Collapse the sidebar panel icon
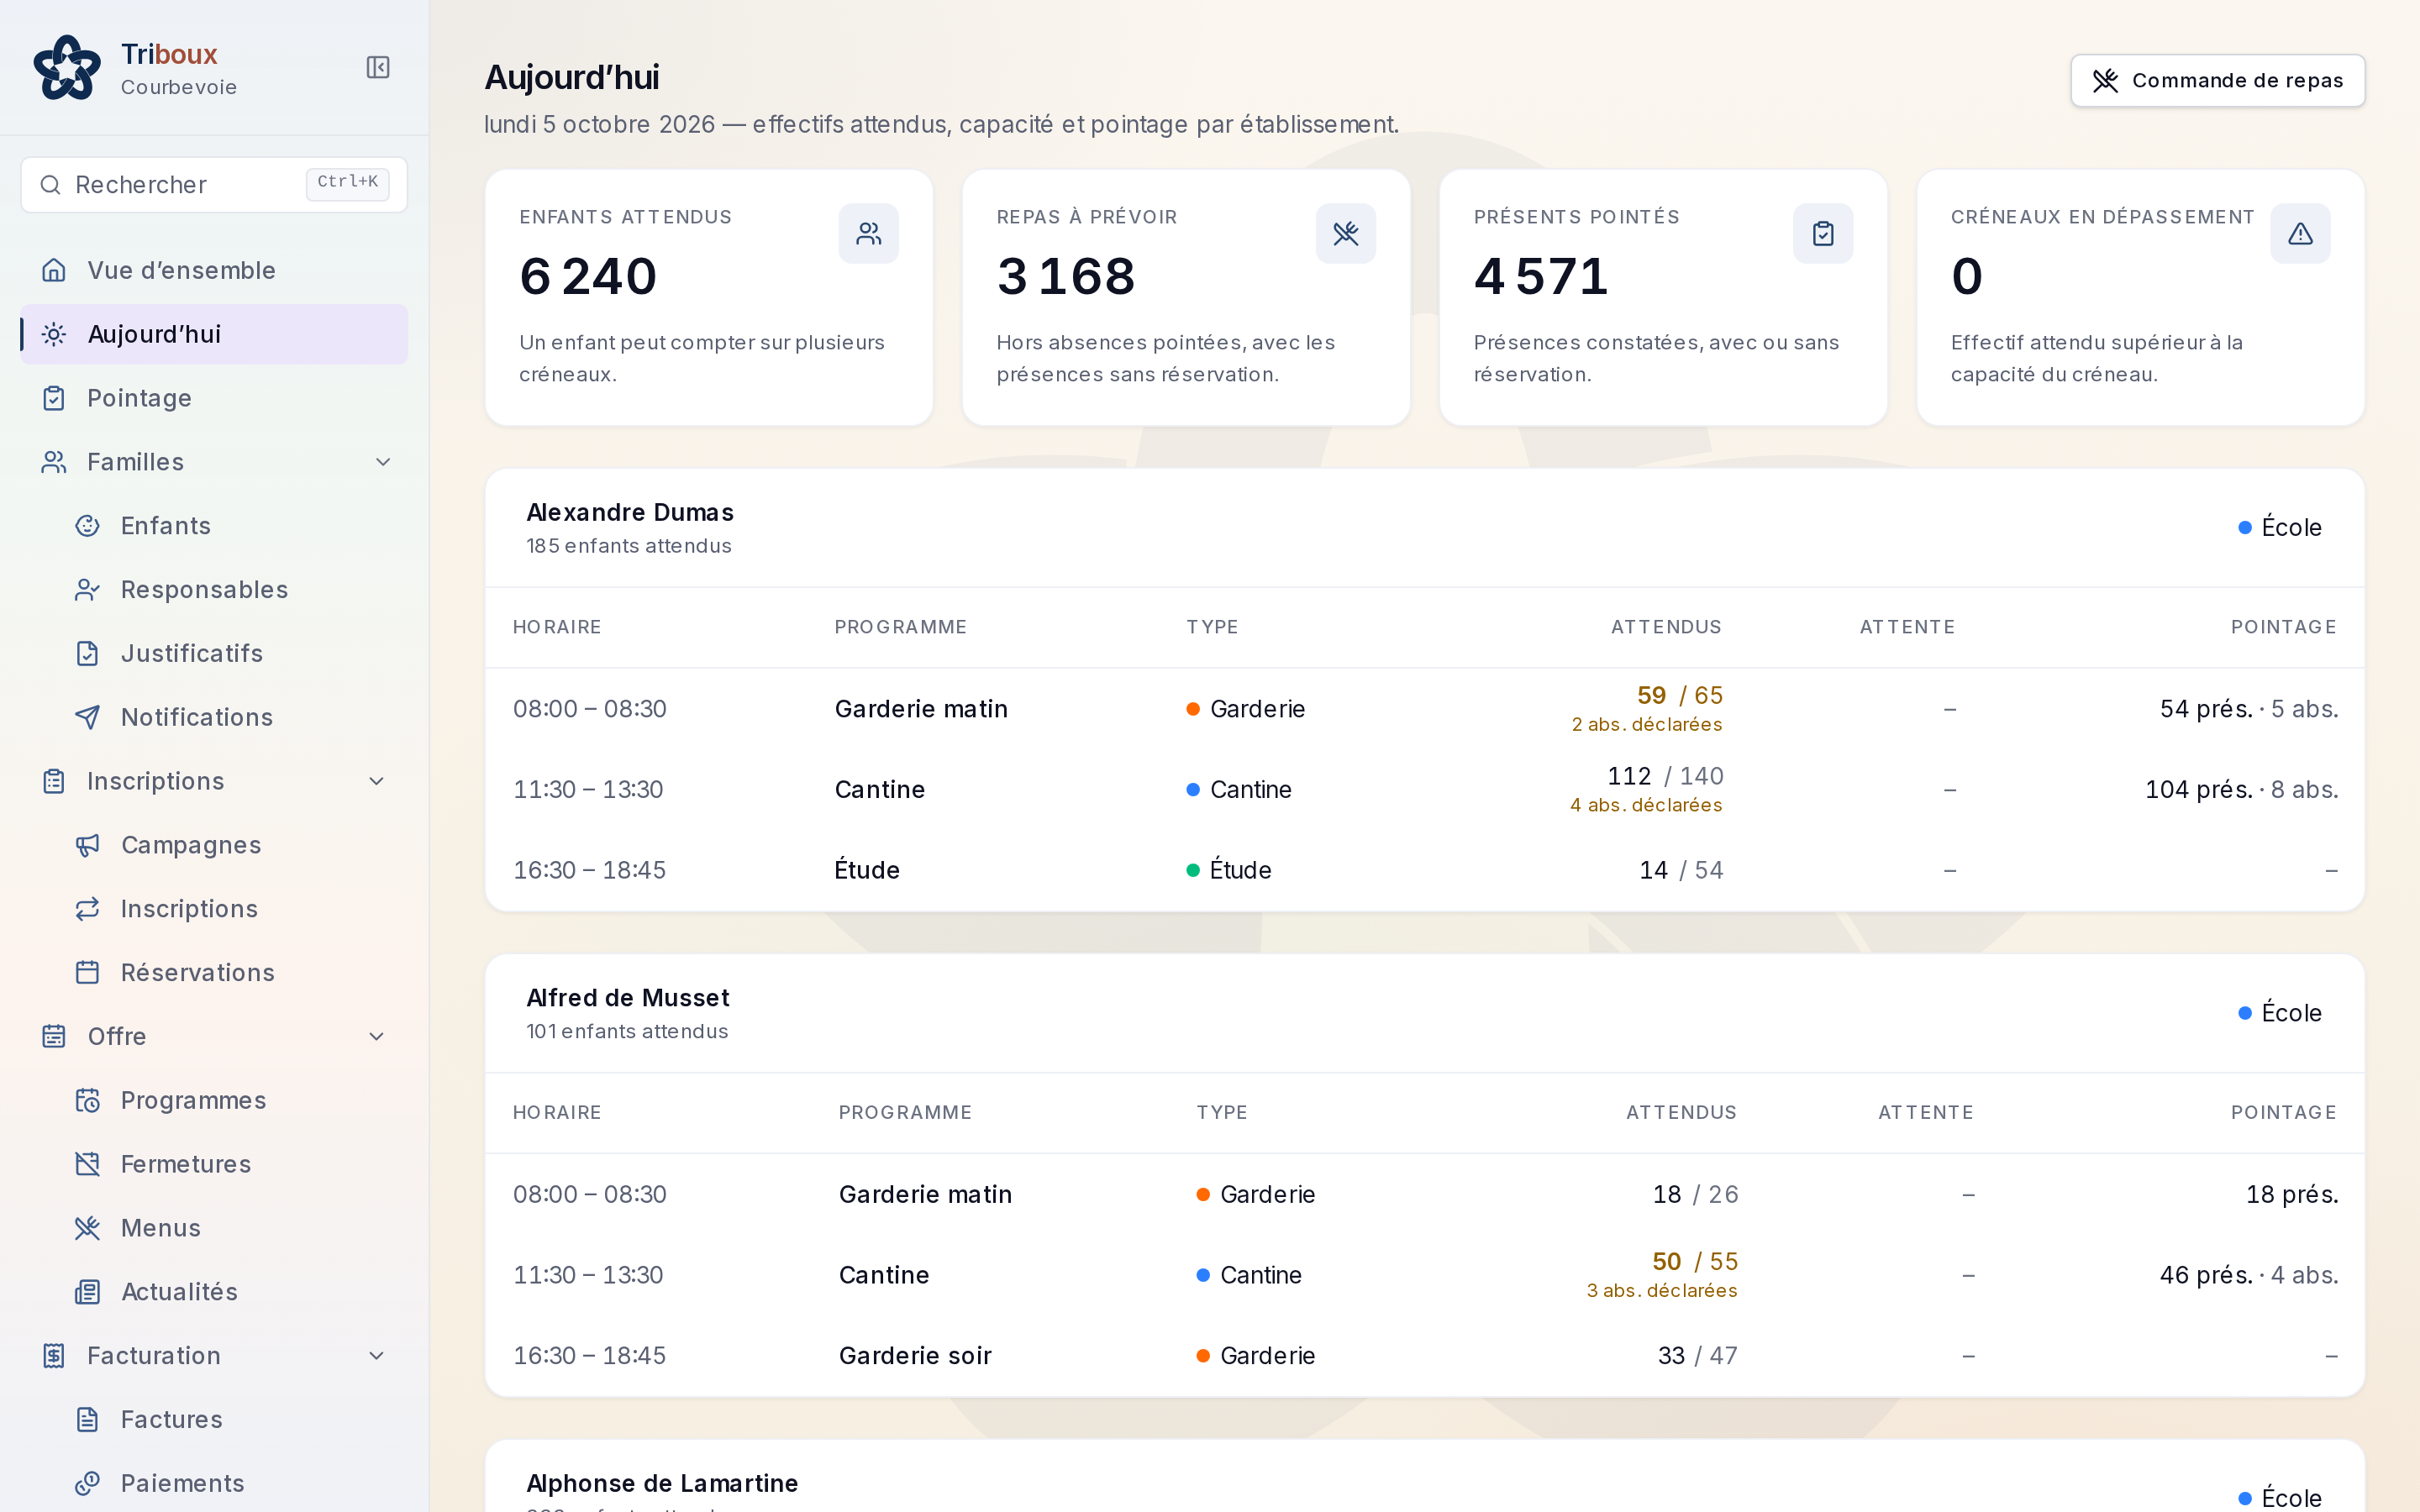Viewport: 2420px width, 1512px height. (x=378, y=67)
